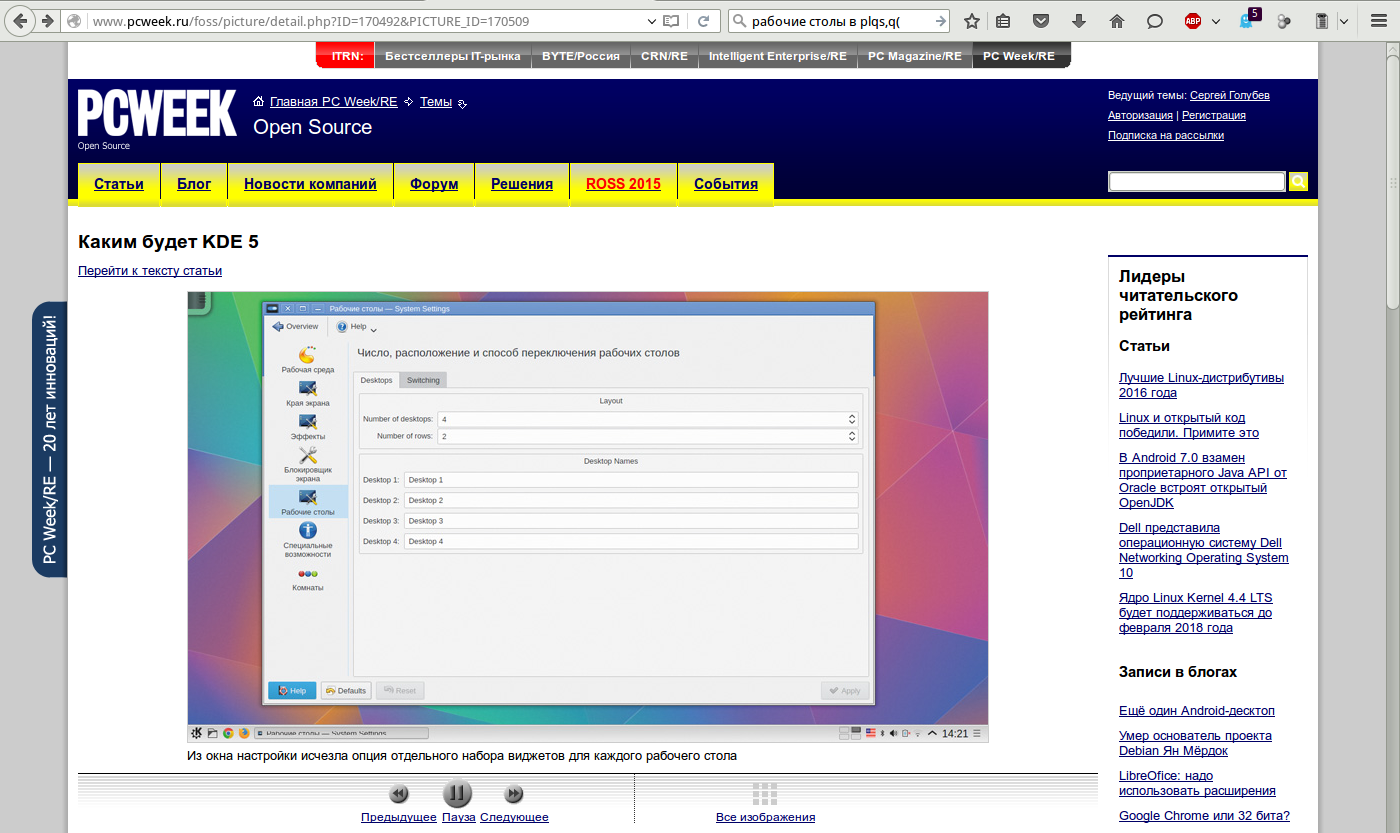Show site identity info via globe icon
Screen dimensions: 1400x833
74,21
